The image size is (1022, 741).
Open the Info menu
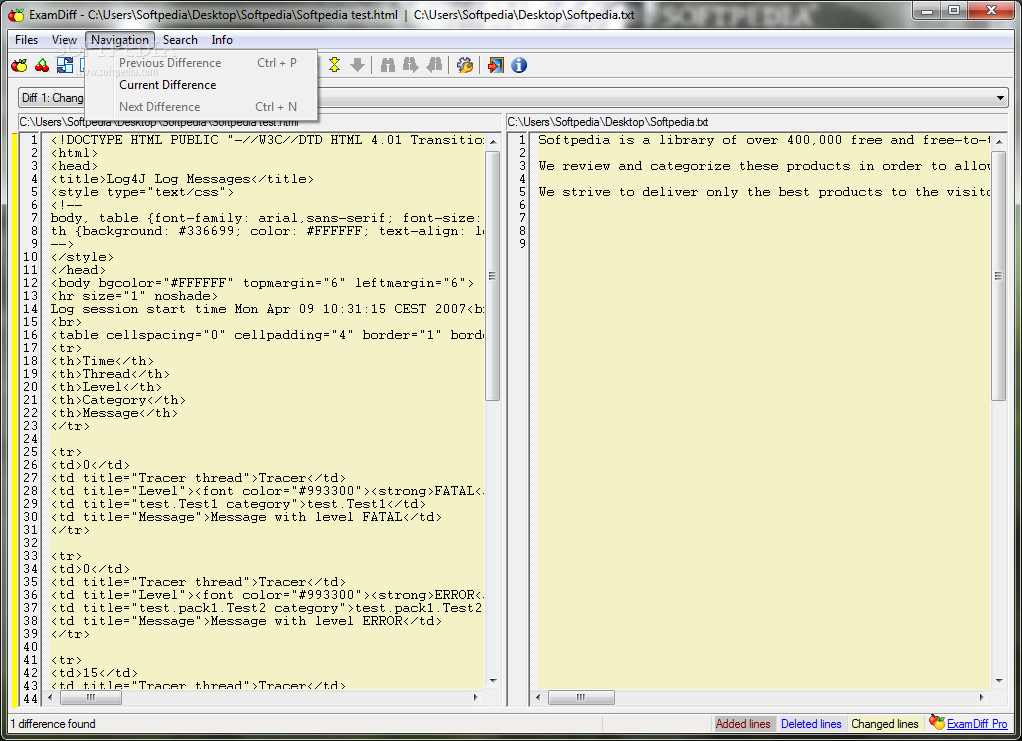[222, 40]
